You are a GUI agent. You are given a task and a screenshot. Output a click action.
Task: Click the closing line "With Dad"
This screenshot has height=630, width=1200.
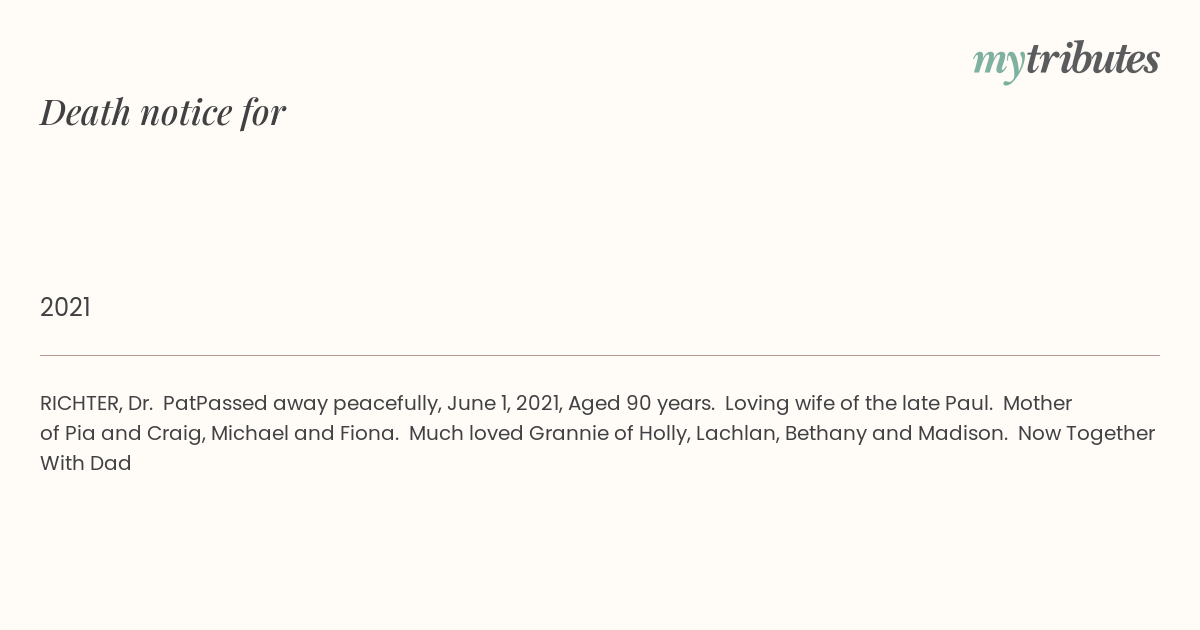click(x=86, y=464)
